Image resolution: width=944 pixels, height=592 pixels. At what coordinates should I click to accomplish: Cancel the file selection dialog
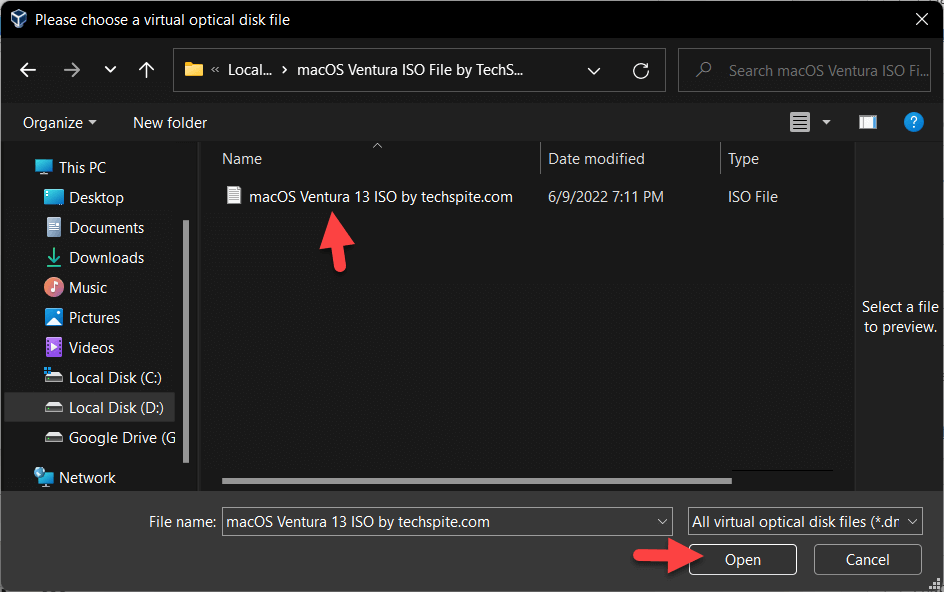pos(867,560)
